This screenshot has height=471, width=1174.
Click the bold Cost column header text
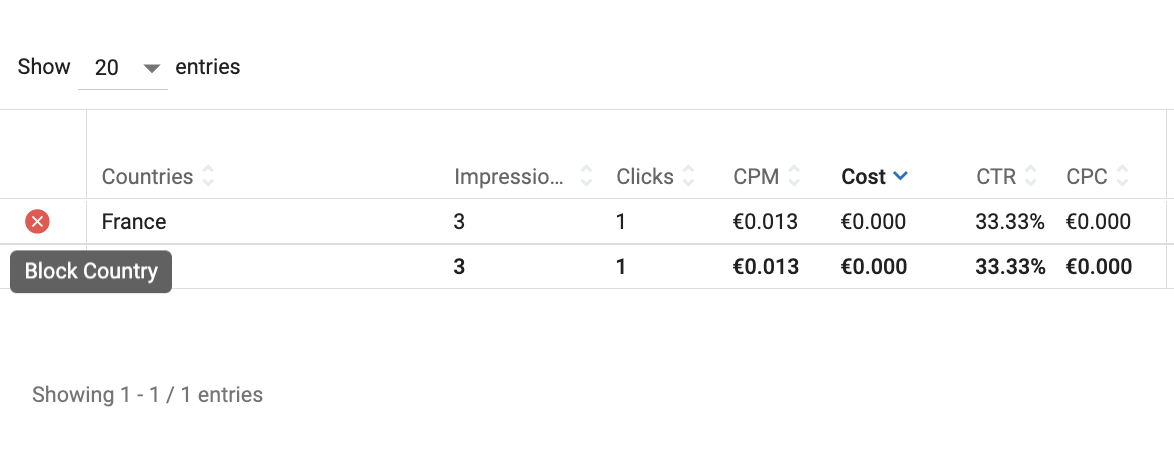pyautogui.click(x=863, y=177)
